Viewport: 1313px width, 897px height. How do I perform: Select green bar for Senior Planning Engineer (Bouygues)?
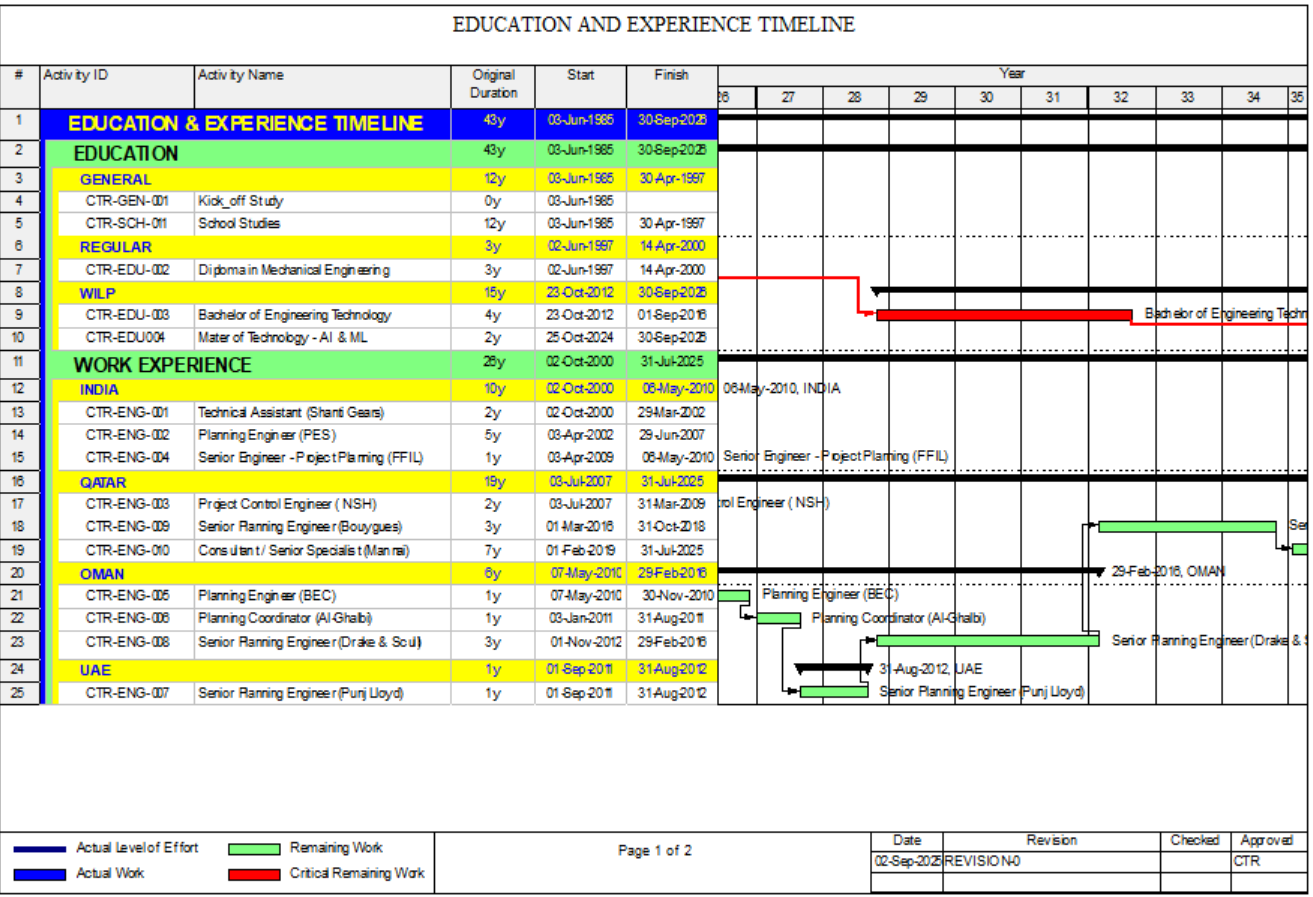click(x=1187, y=526)
